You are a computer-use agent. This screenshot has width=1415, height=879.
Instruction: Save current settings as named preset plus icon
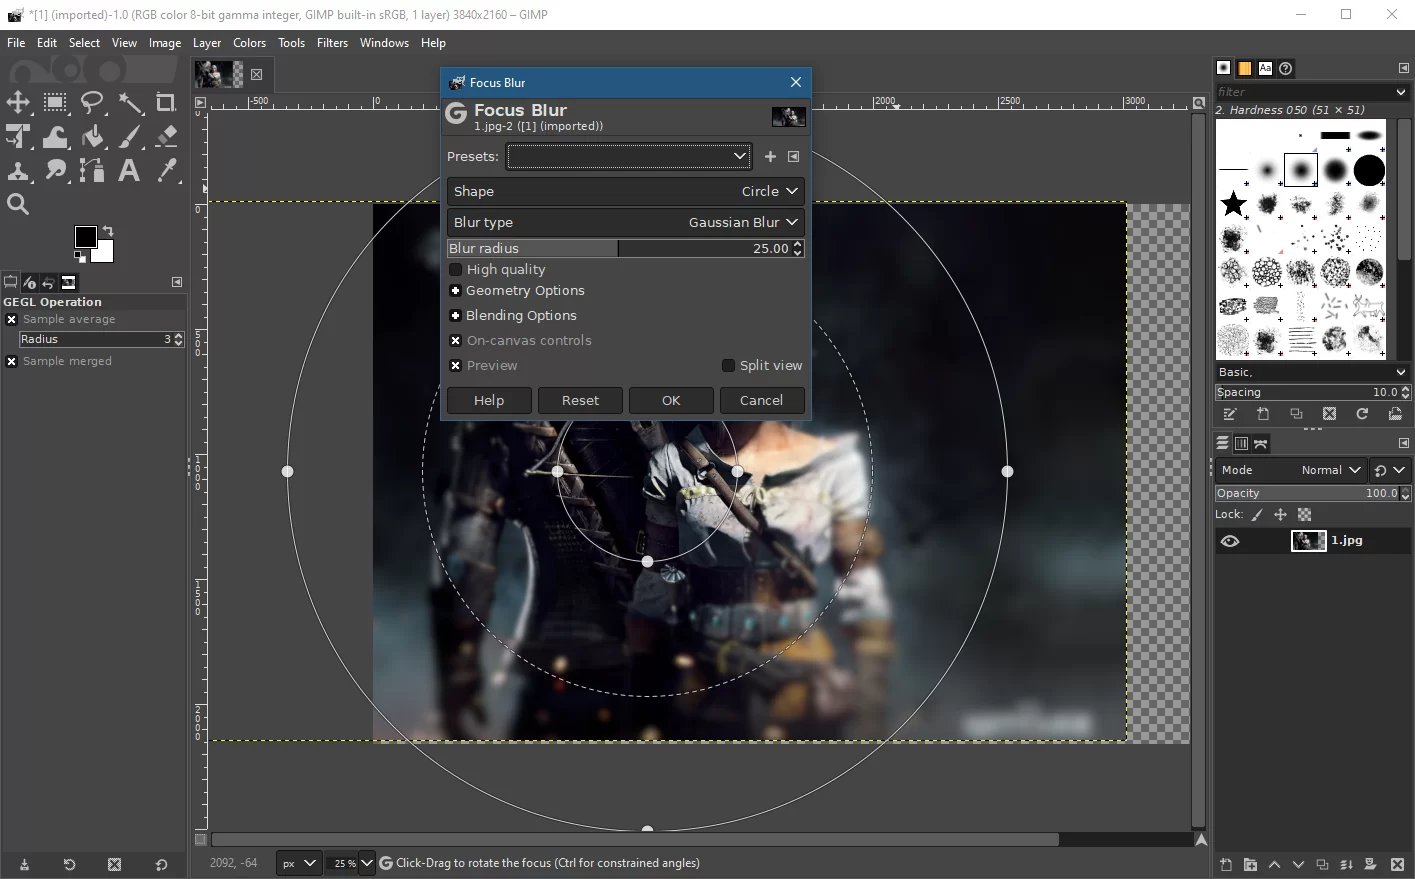[770, 157]
